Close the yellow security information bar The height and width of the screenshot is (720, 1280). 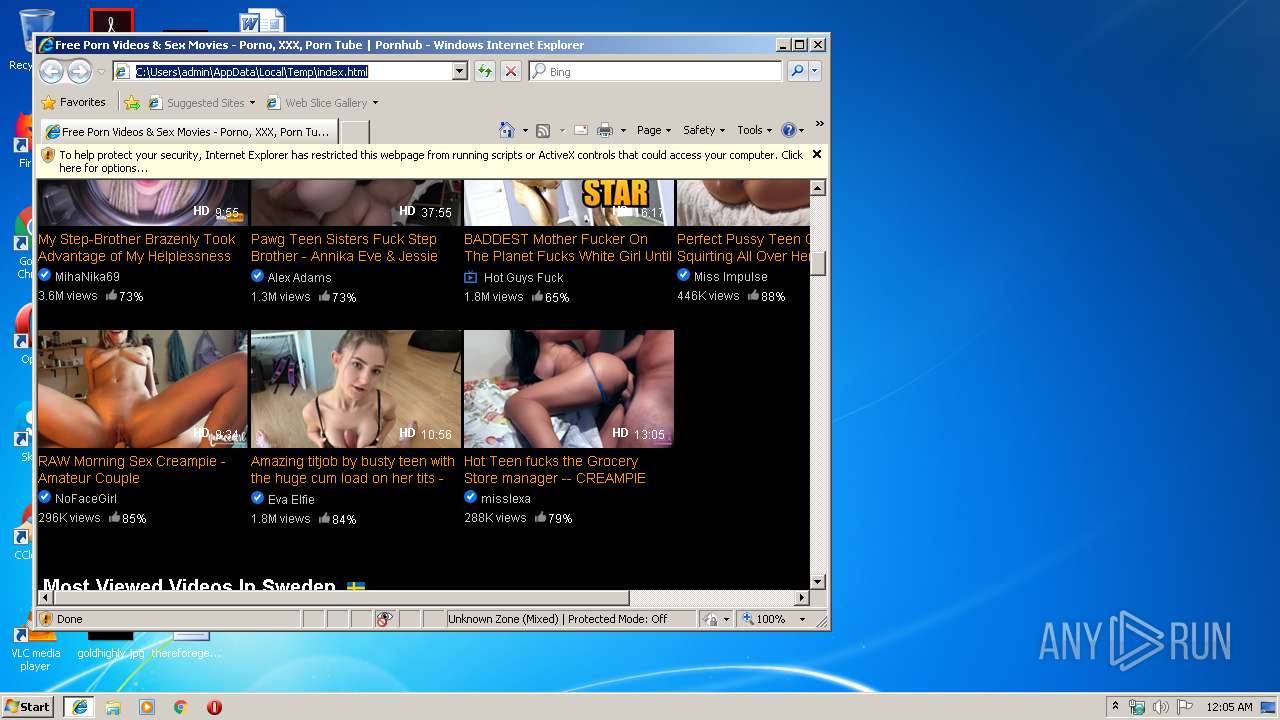coord(817,154)
